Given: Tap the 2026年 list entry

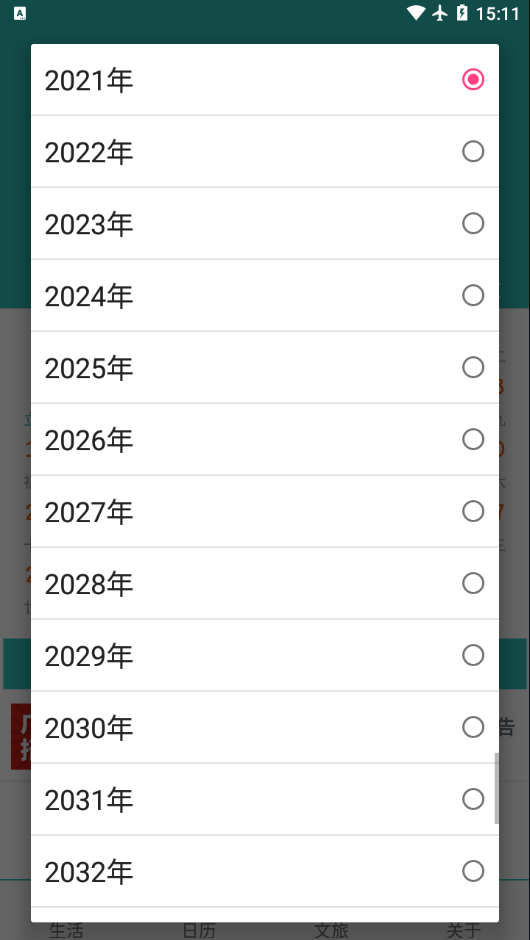Looking at the screenshot, I should pyautogui.click(x=264, y=439).
